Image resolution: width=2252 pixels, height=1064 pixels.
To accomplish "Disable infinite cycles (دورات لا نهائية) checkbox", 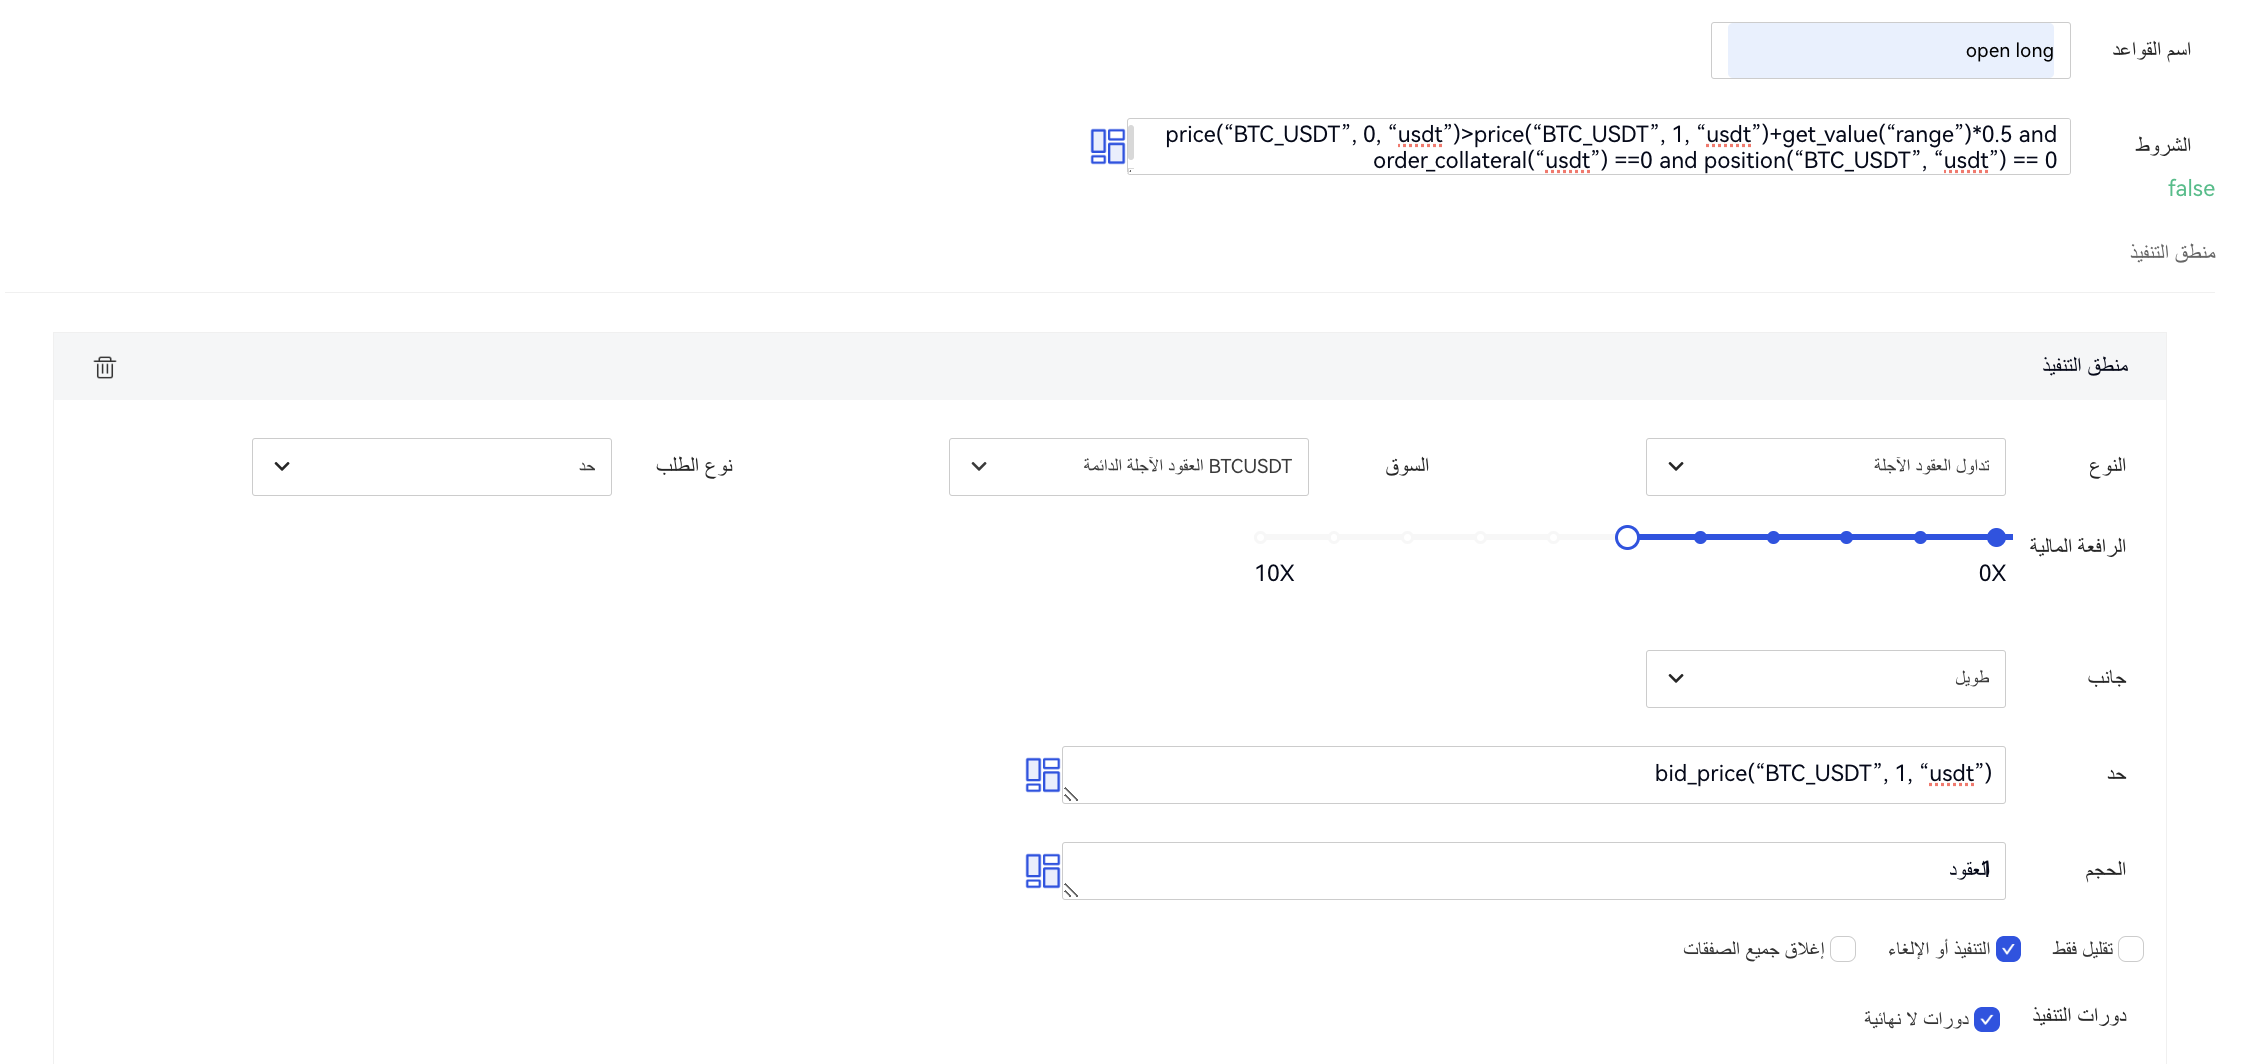I will [1987, 1019].
